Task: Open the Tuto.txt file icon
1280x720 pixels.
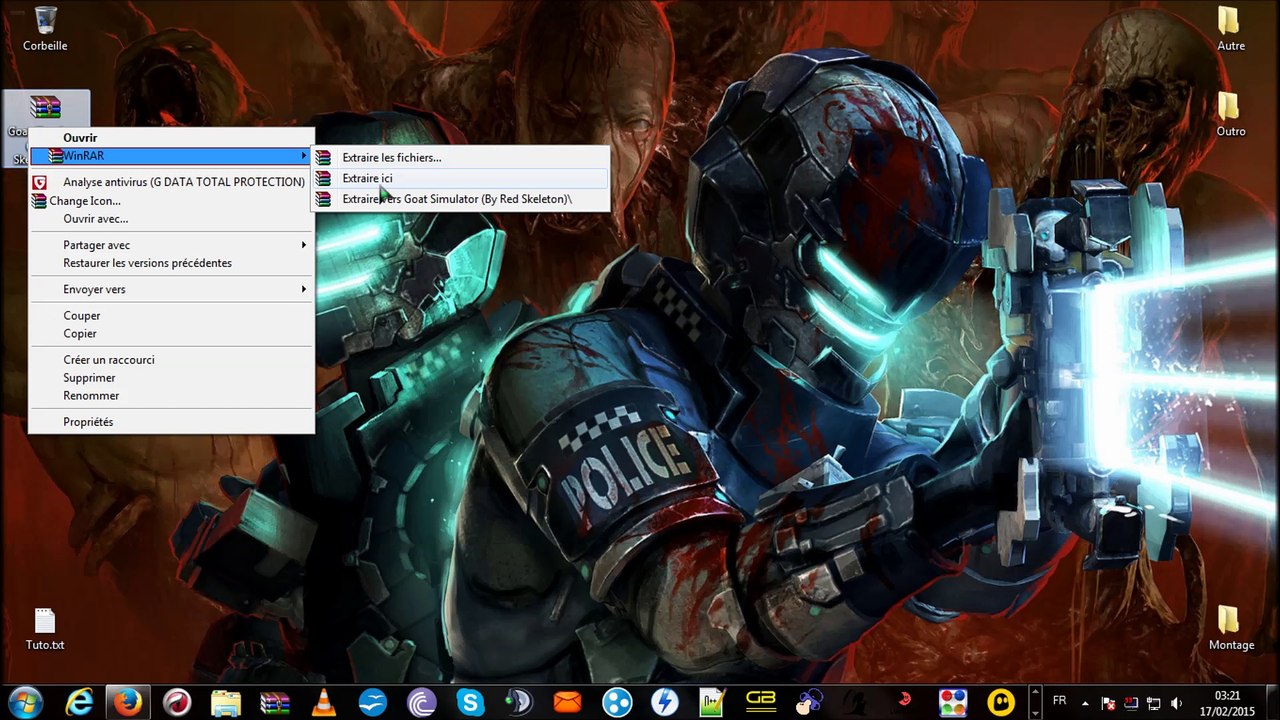Action: (x=45, y=628)
